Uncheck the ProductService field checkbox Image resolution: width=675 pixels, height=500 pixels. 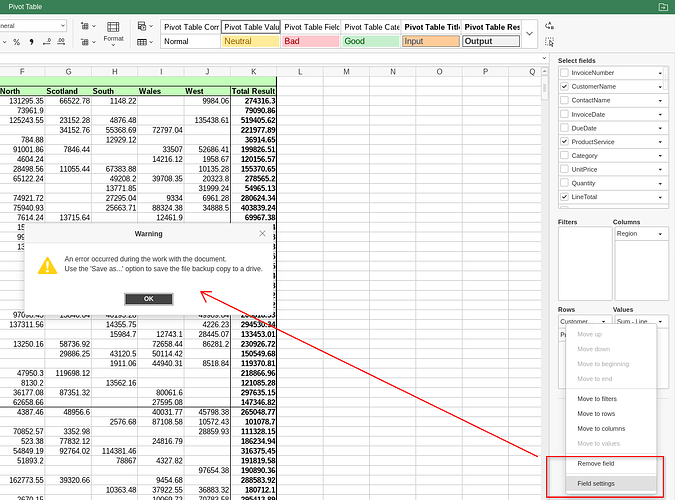pos(564,142)
